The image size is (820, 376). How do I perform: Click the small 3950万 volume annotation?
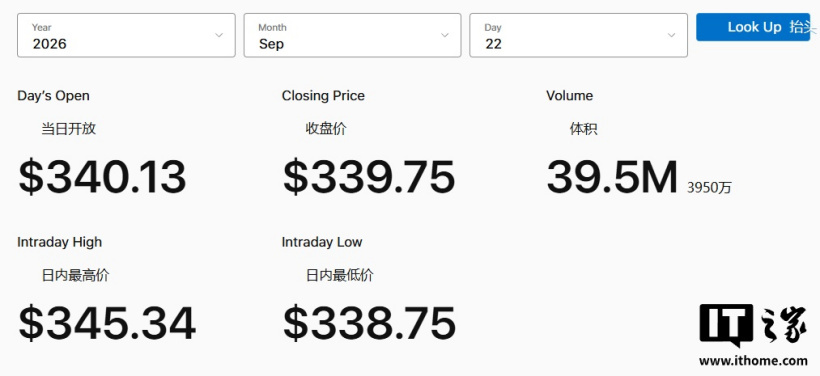(x=709, y=188)
